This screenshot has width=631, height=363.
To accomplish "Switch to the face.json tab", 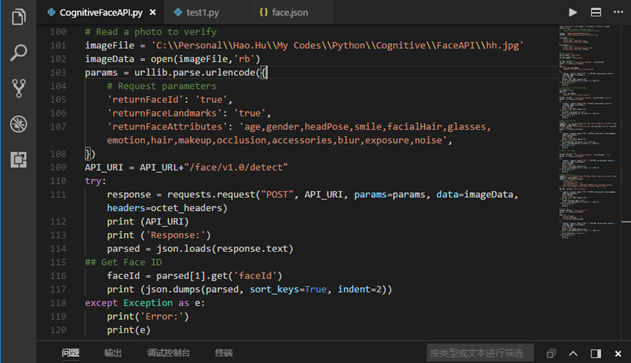I will 290,12.
